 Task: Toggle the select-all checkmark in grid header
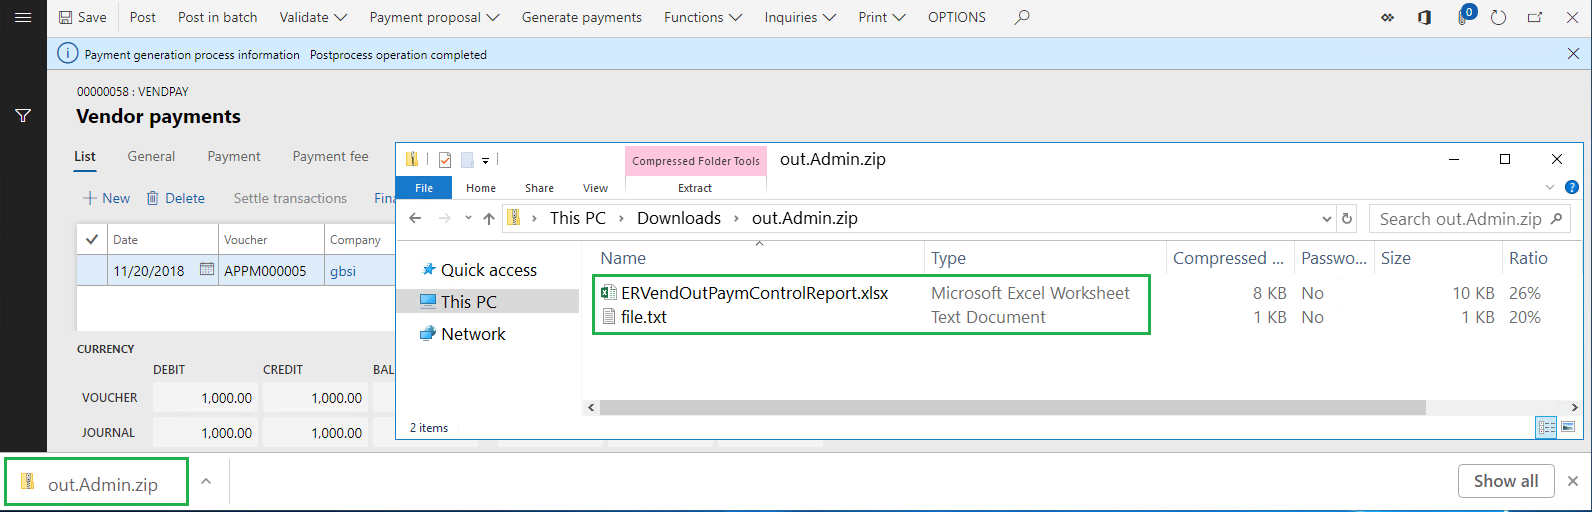point(92,239)
